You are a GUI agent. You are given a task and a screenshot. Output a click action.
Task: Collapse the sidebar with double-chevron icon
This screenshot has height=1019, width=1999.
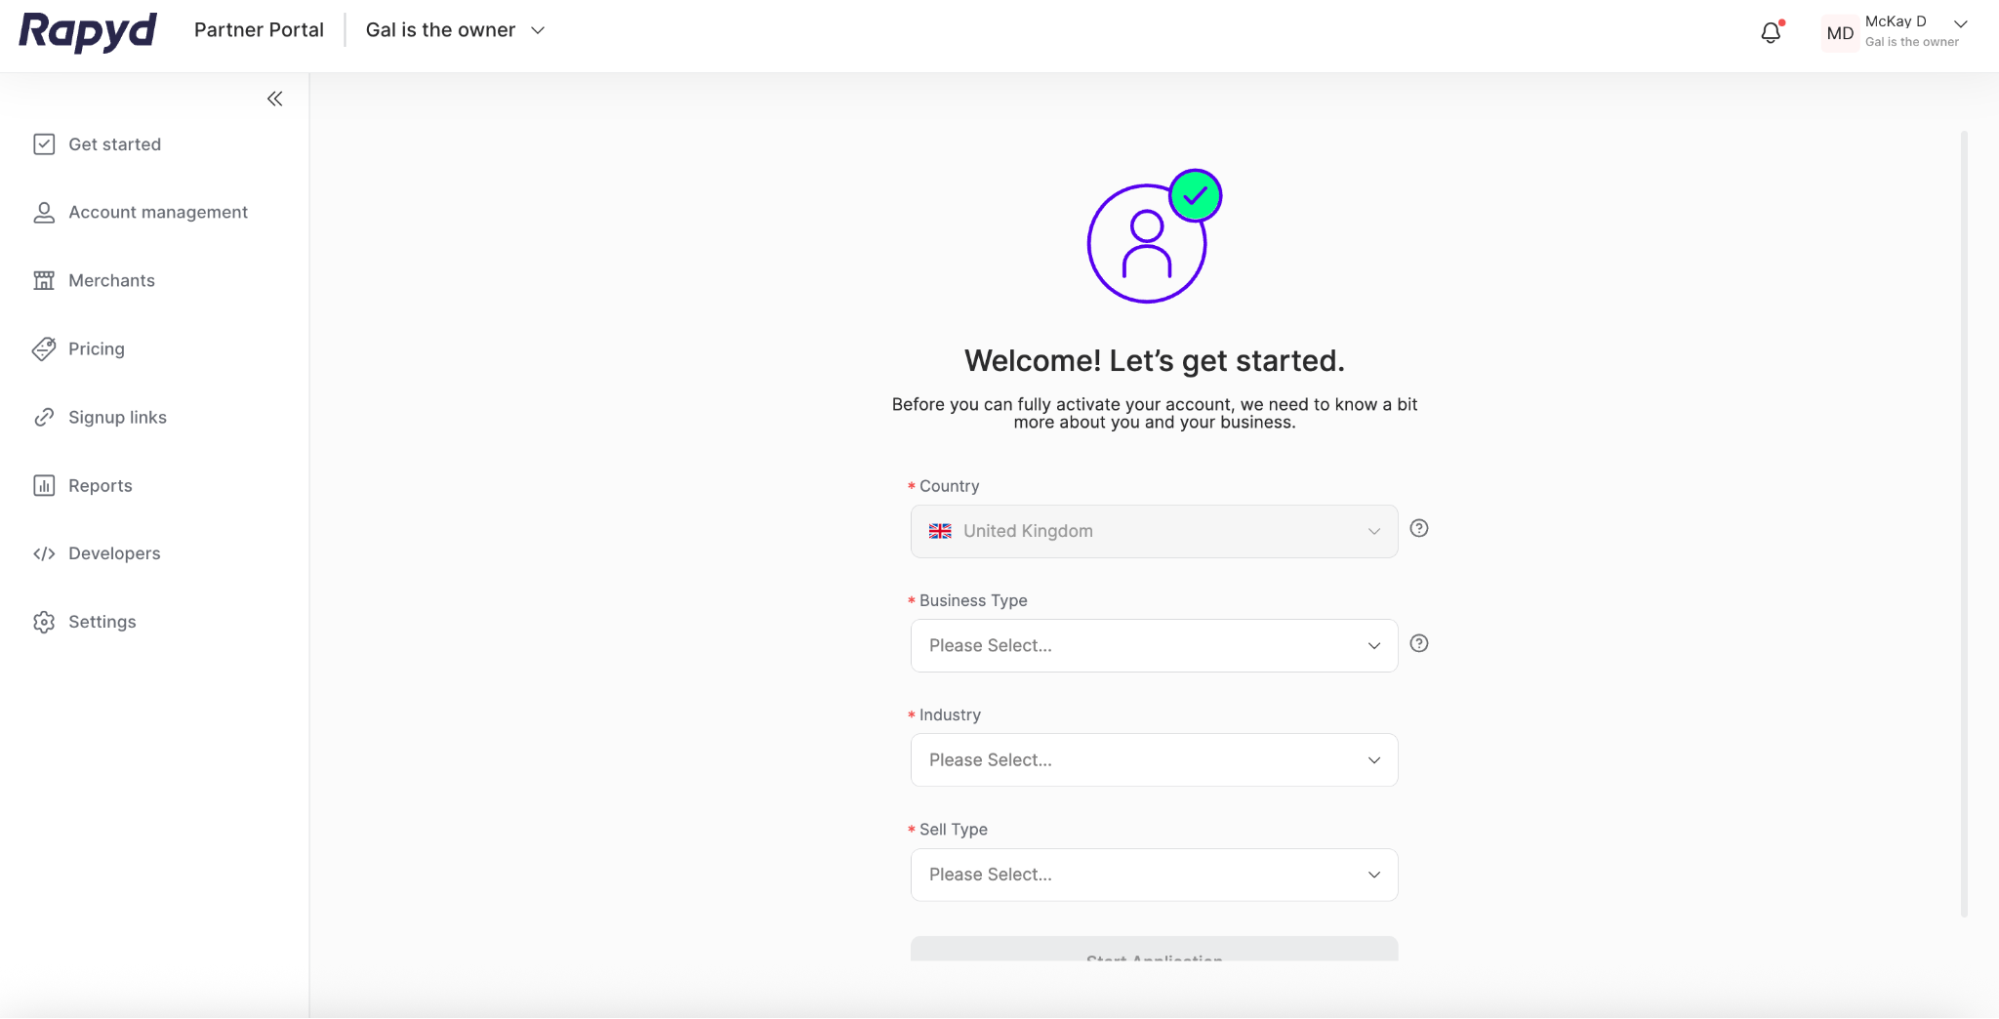pos(275,99)
